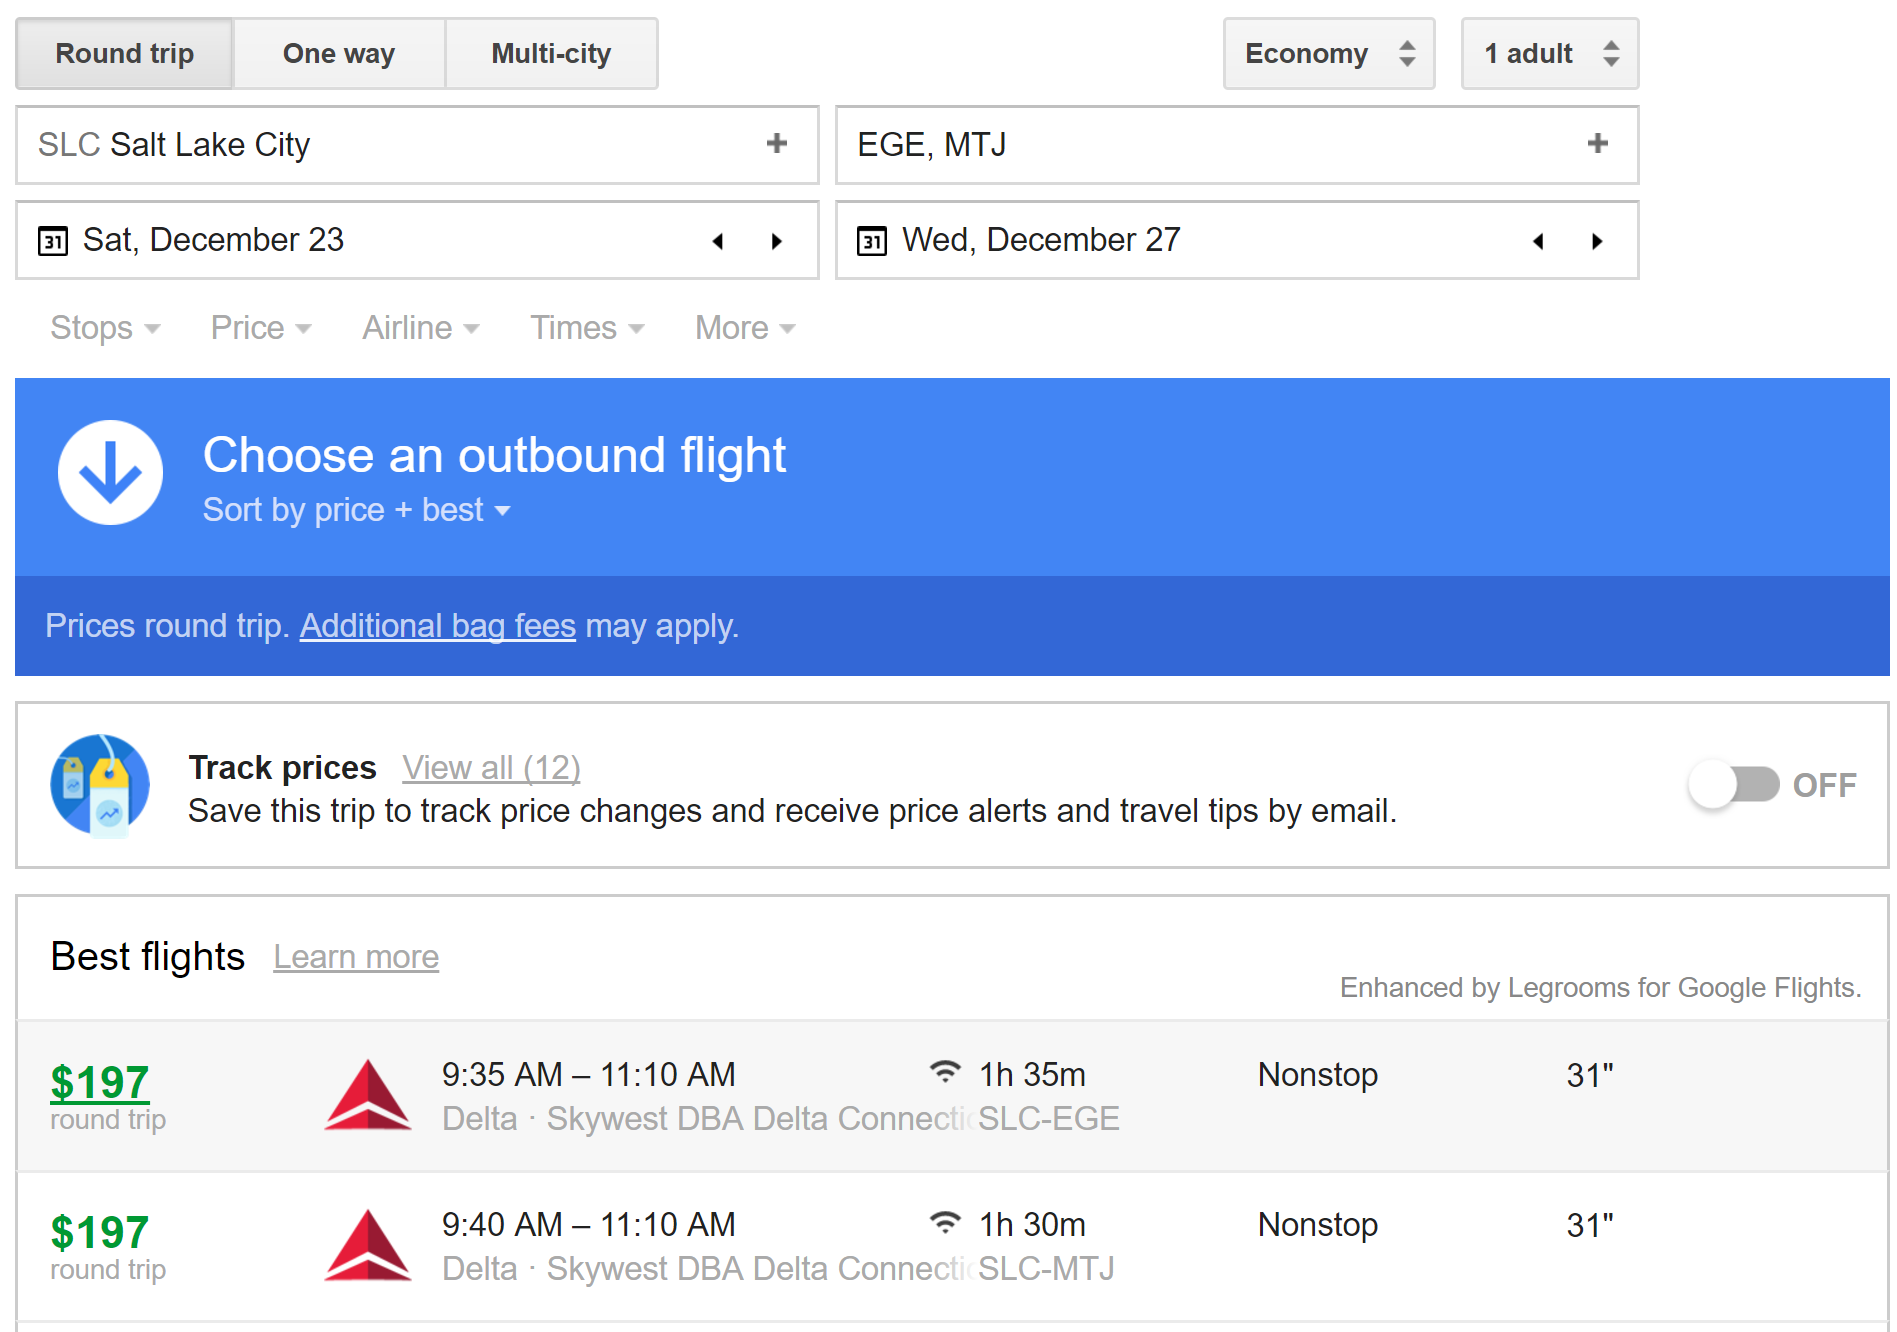Click the plus icon beside Salt Lake City

(x=776, y=144)
